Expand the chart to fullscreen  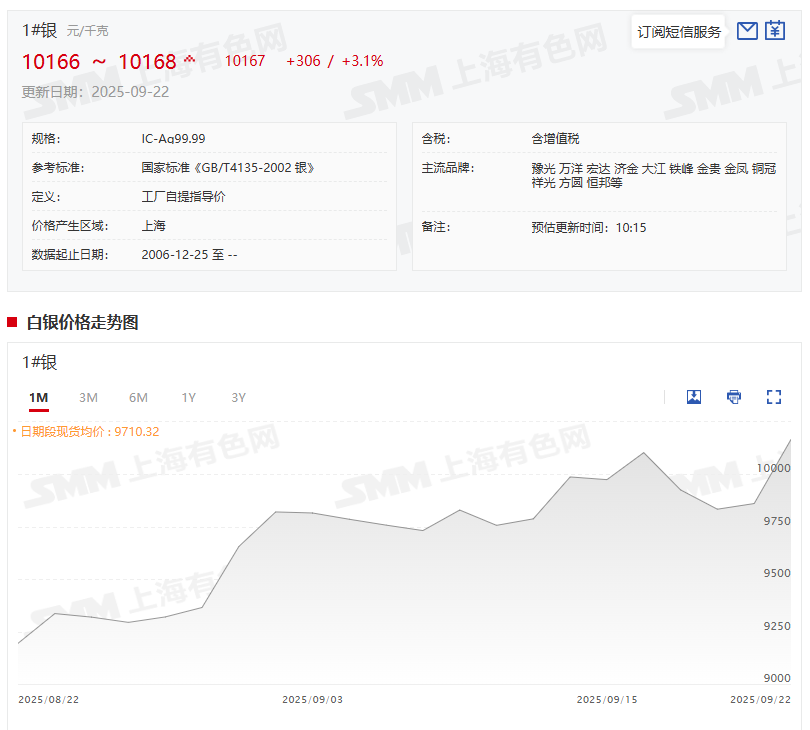click(x=773, y=397)
